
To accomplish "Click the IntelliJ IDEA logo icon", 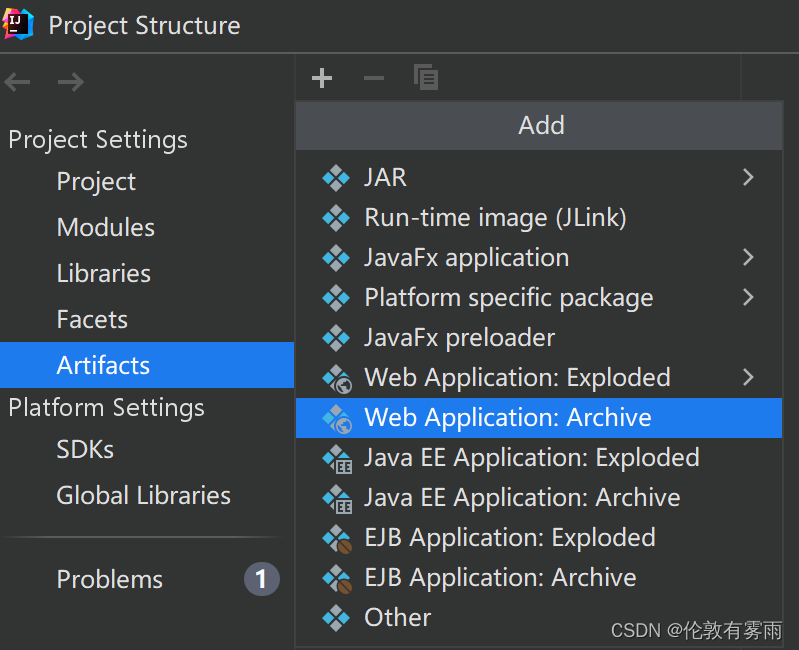I will 18,24.
